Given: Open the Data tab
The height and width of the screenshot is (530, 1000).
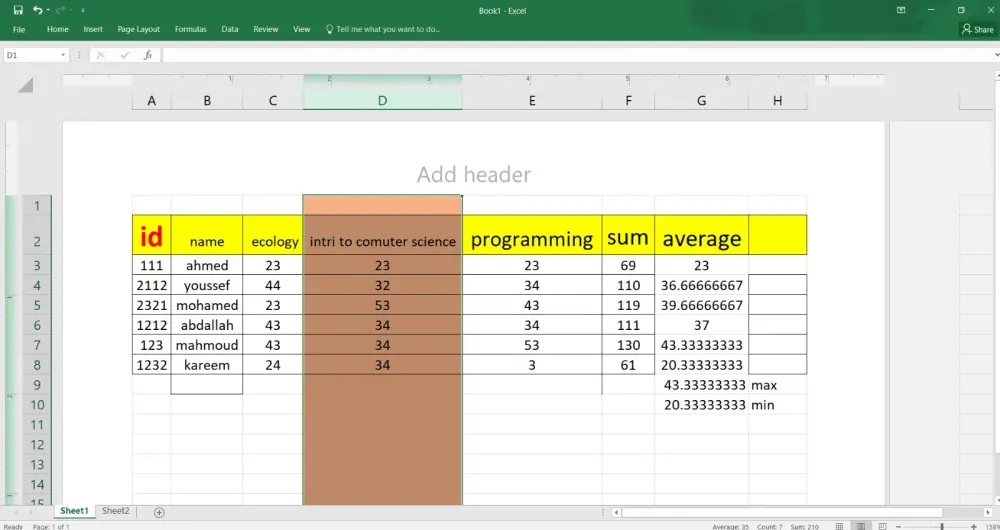Looking at the screenshot, I should click(x=230, y=29).
